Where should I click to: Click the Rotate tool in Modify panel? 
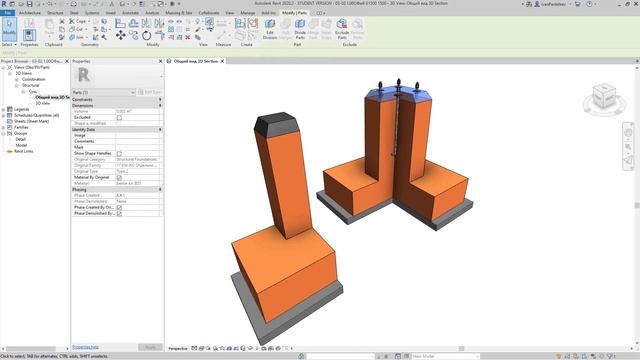click(x=147, y=36)
